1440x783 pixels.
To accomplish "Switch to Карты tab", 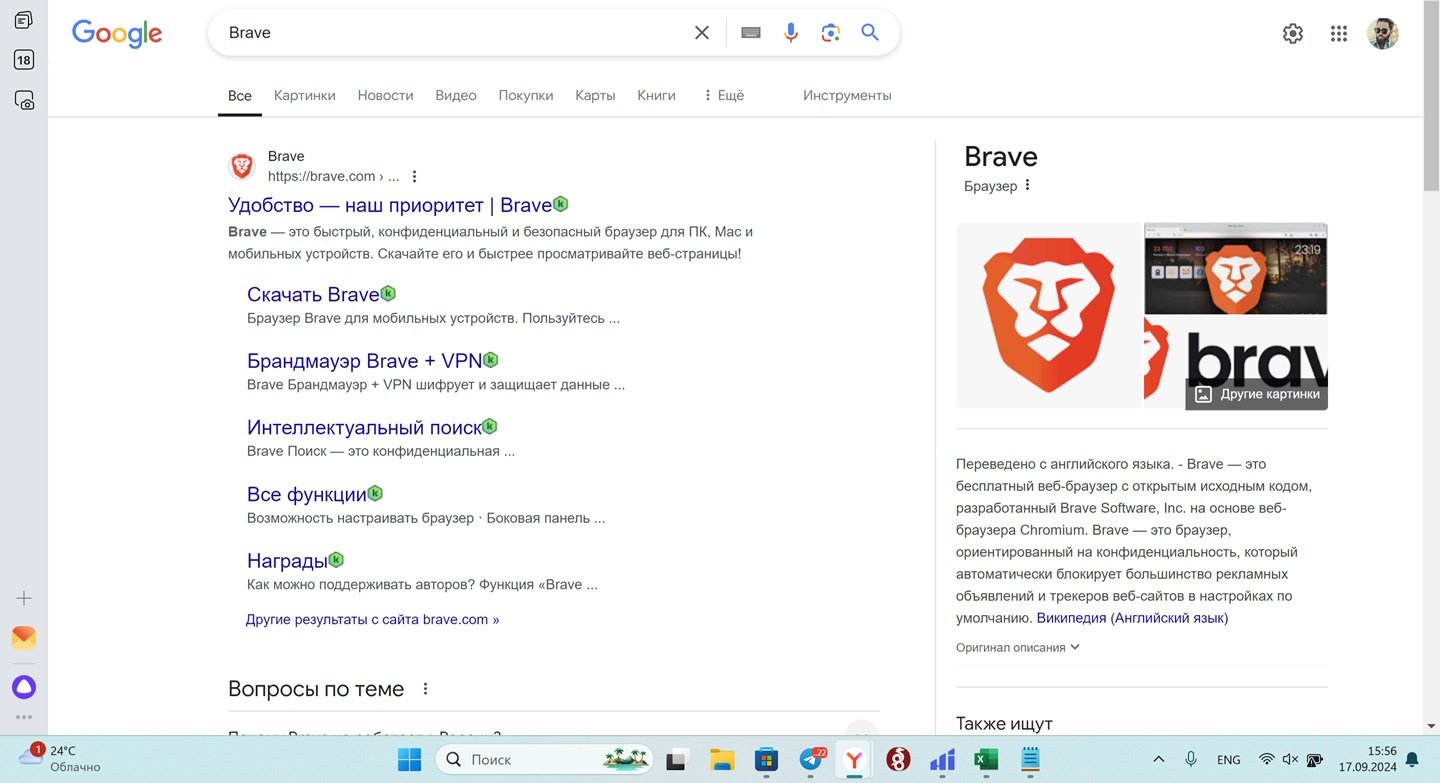I will [595, 96].
